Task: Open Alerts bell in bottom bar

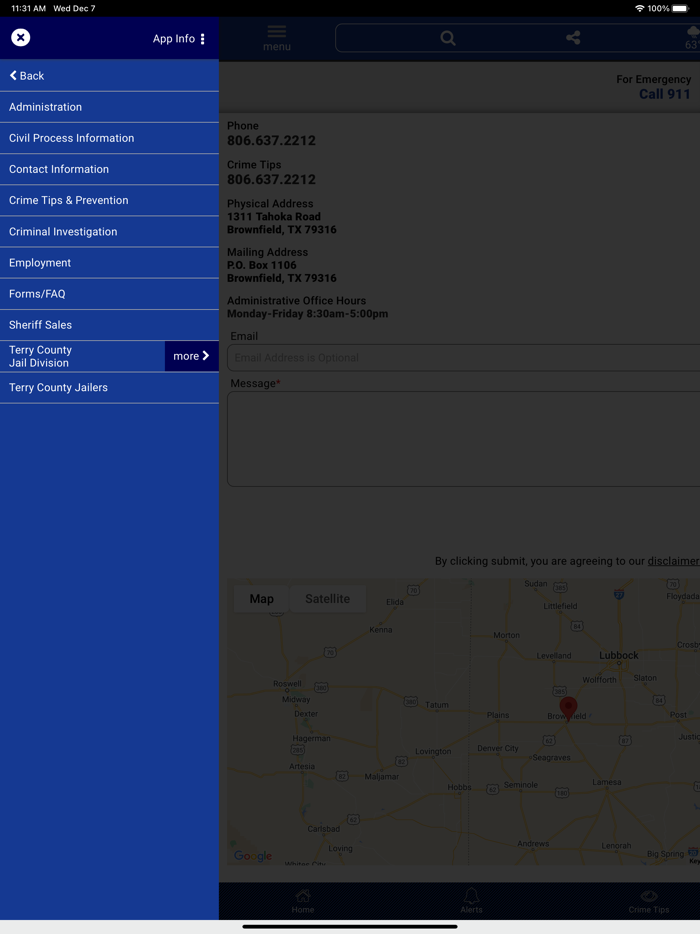Action: (471, 901)
